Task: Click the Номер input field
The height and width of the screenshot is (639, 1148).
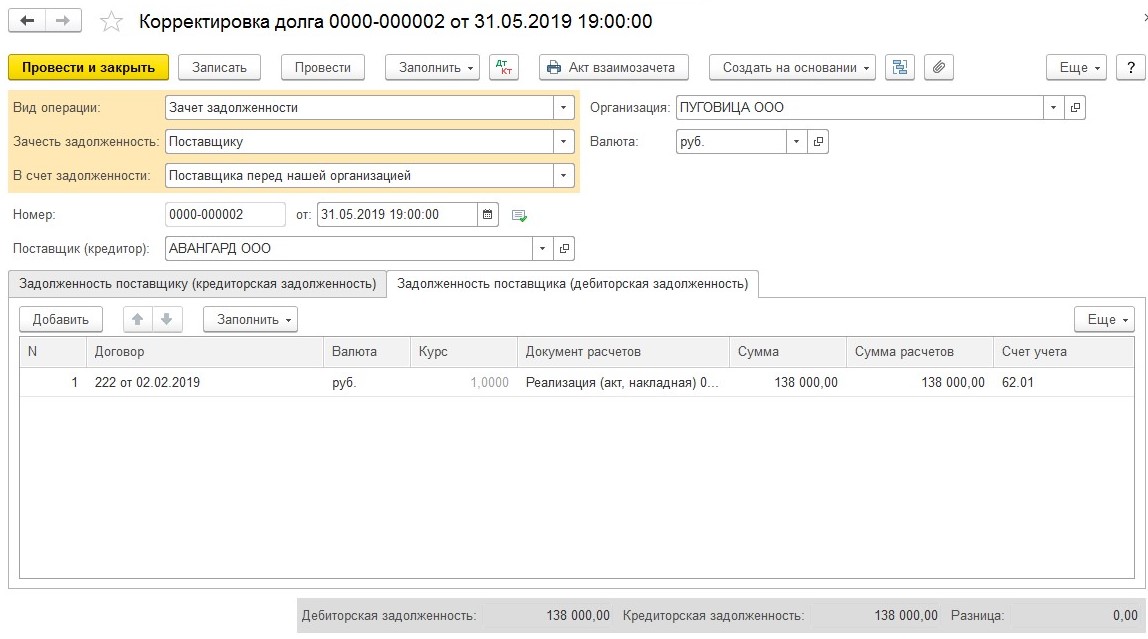Action: click(x=225, y=214)
